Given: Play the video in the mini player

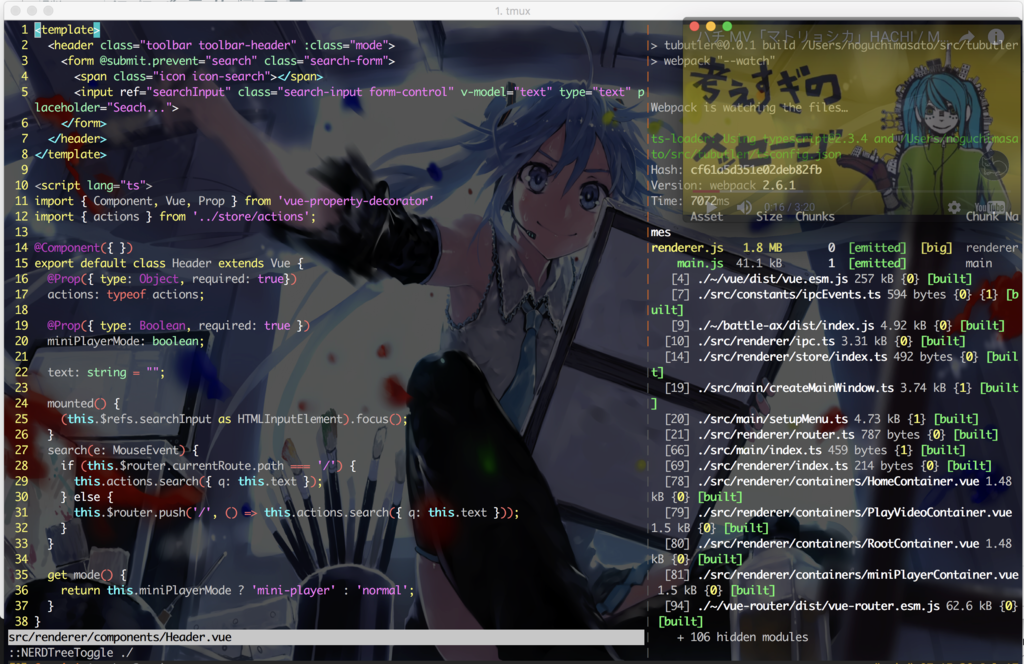Looking at the screenshot, I should pos(712,208).
